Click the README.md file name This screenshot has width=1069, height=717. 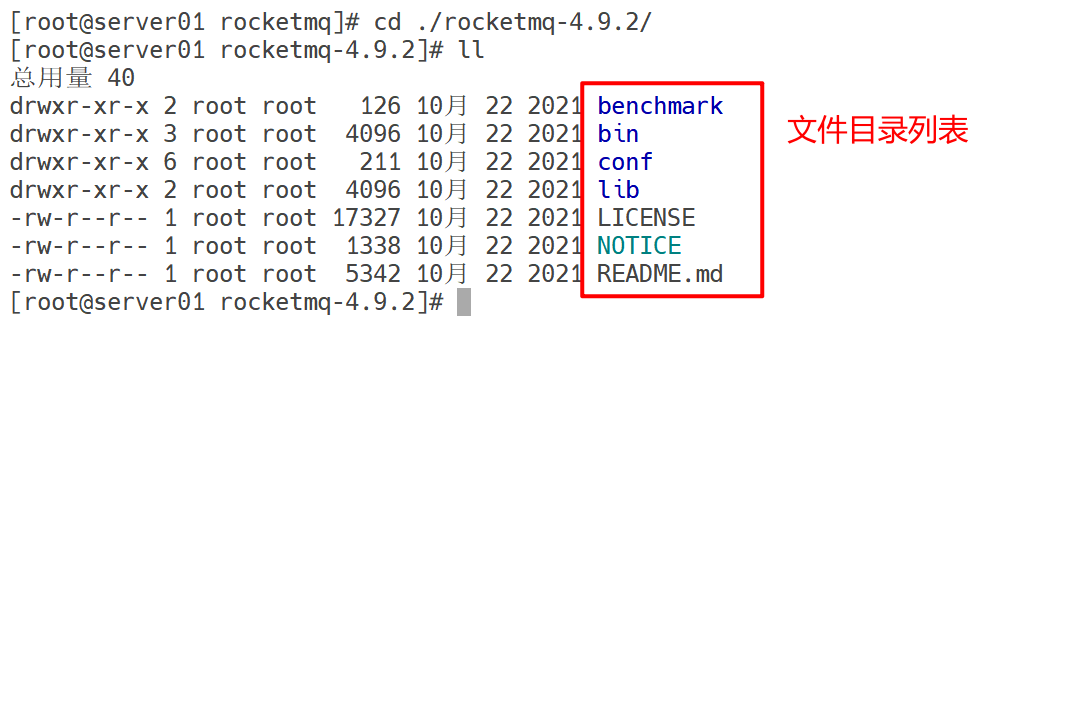click(x=659, y=274)
